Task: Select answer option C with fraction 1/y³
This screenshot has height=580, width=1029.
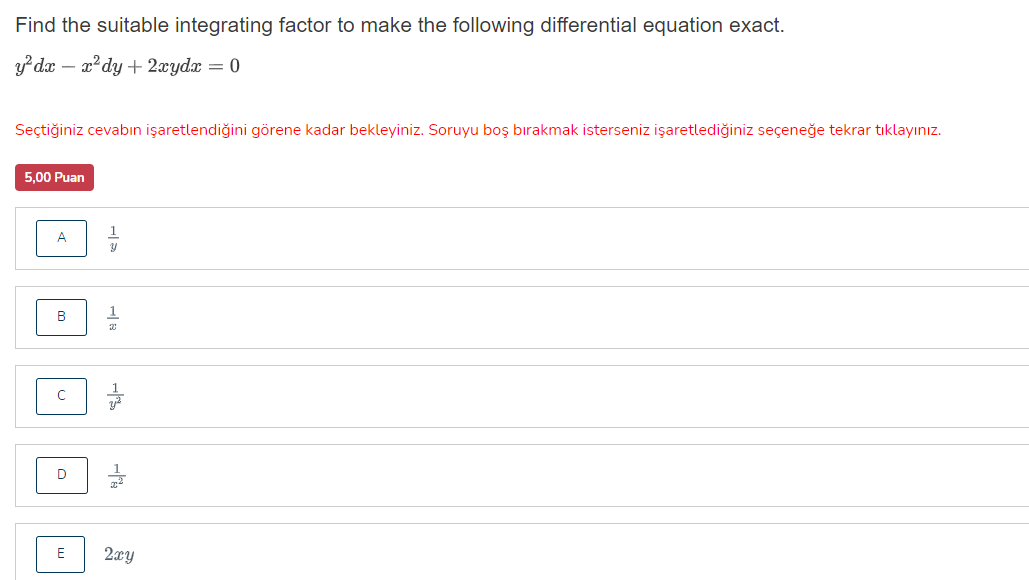Action: (x=61, y=396)
